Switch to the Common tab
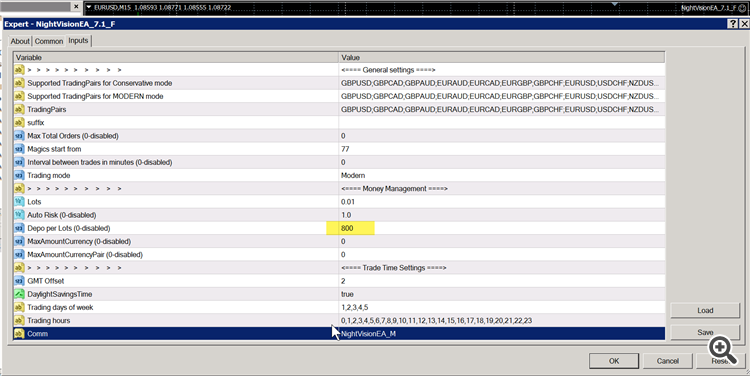 tap(49, 41)
